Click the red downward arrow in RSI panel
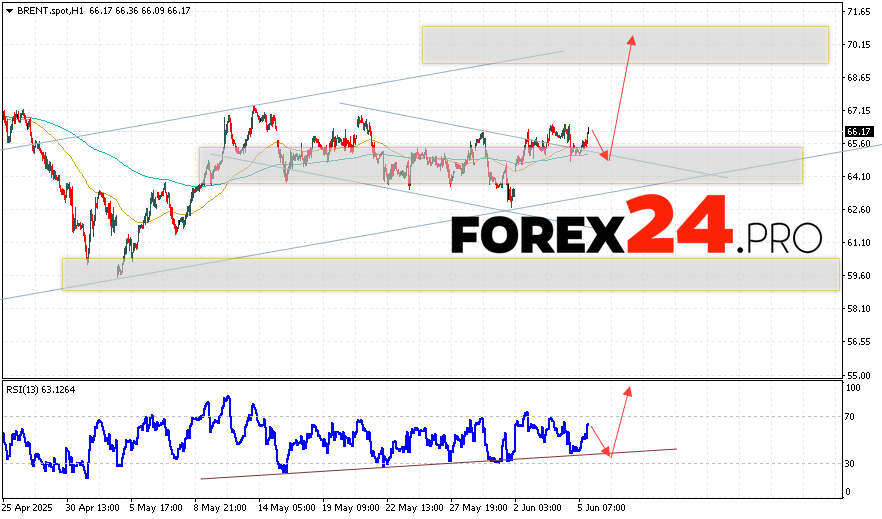Viewport: 882px width, 519px height. [x=606, y=451]
